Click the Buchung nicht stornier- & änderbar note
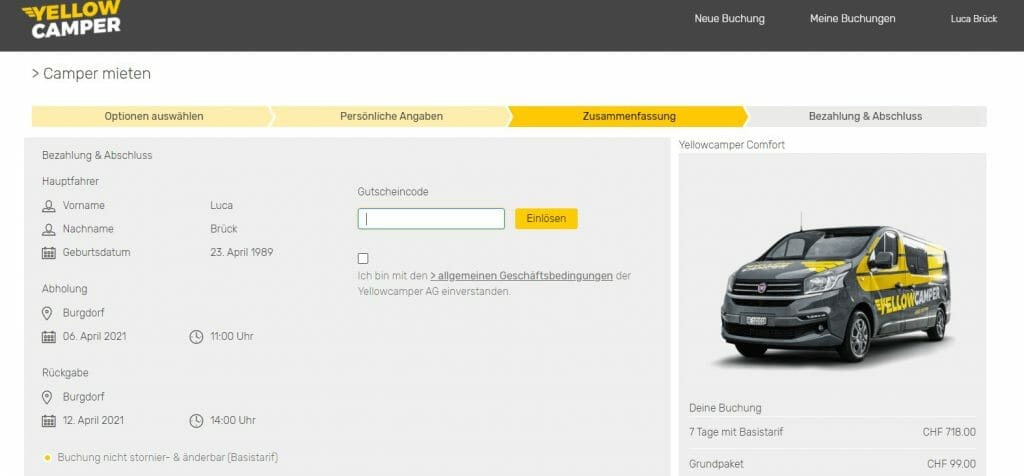 [168, 458]
